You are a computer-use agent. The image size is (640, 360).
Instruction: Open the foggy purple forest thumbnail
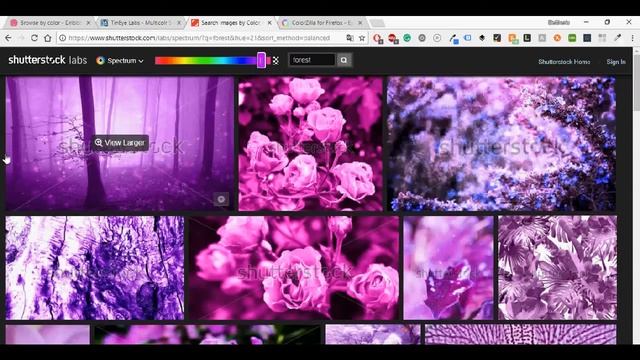[120, 144]
